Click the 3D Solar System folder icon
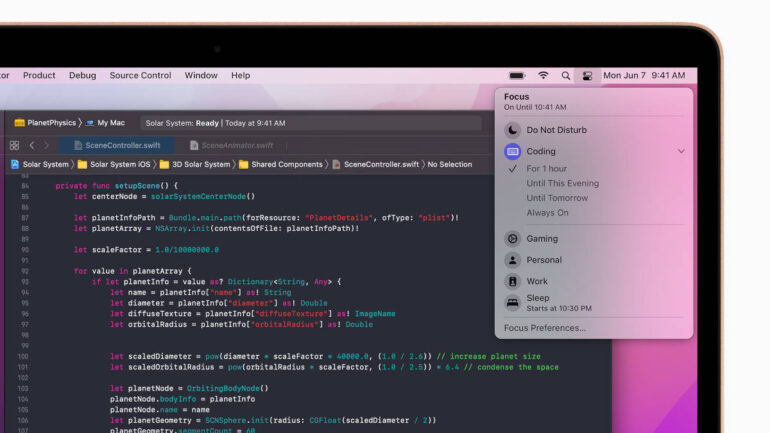The height and width of the screenshot is (433, 770). [x=165, y=164]
